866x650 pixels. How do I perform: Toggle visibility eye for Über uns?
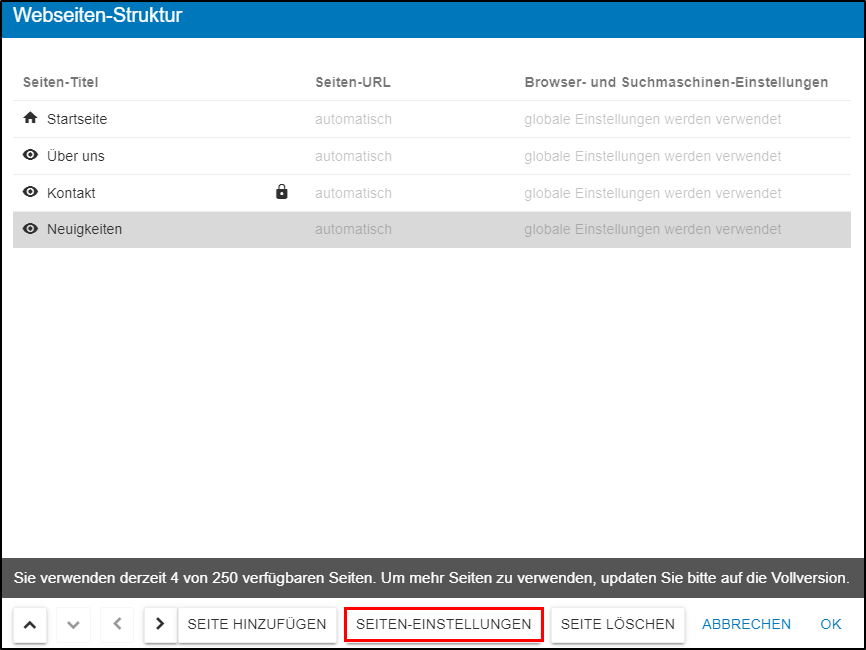pos(30,155)
